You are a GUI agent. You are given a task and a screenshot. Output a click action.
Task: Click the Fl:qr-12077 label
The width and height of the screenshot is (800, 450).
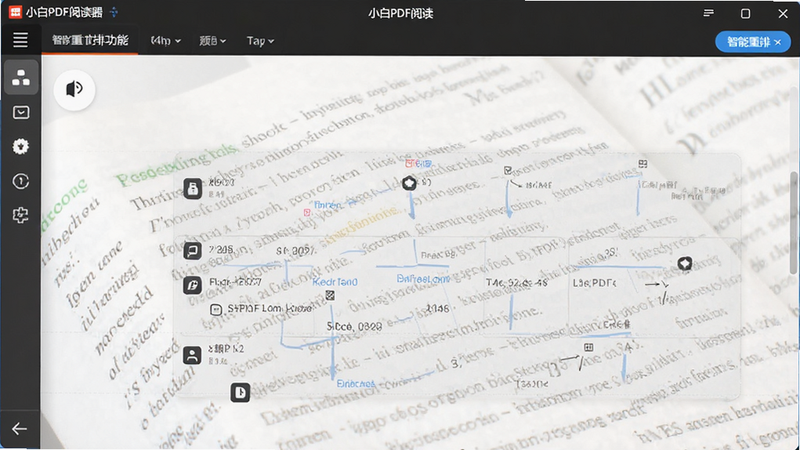[x=235, y=282]
